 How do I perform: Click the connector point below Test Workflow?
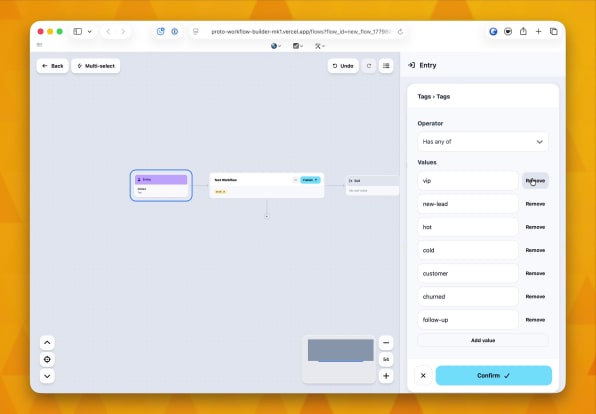266,217
